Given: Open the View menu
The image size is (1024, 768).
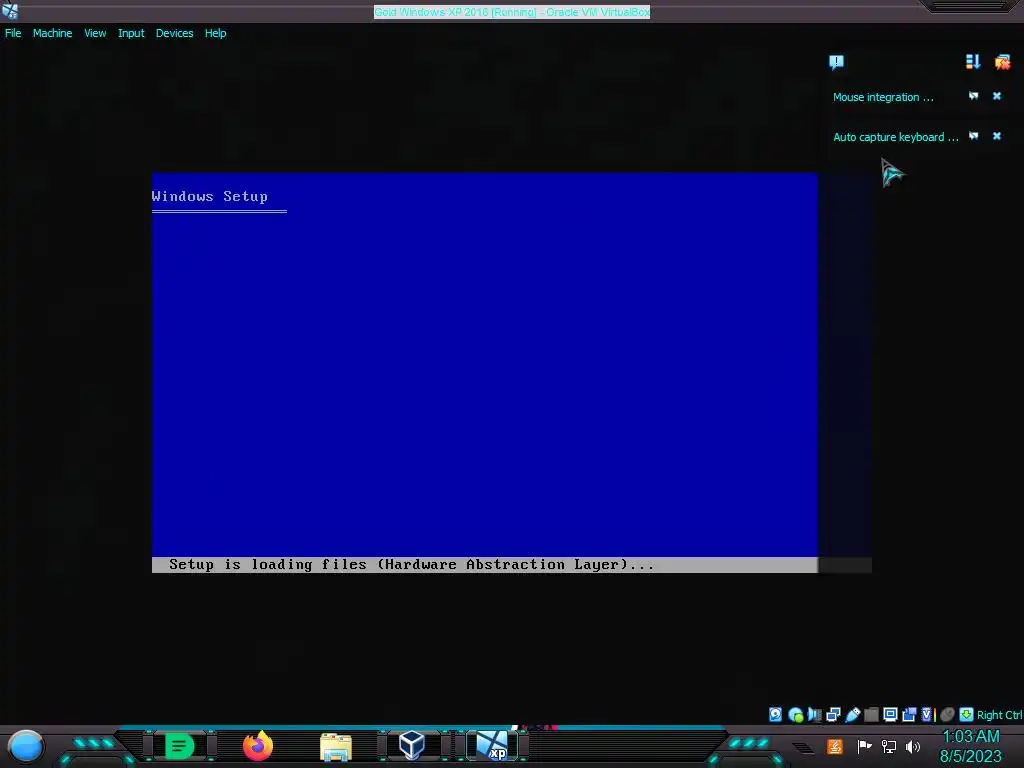Looking at the screenshot, I should (95, 33).
